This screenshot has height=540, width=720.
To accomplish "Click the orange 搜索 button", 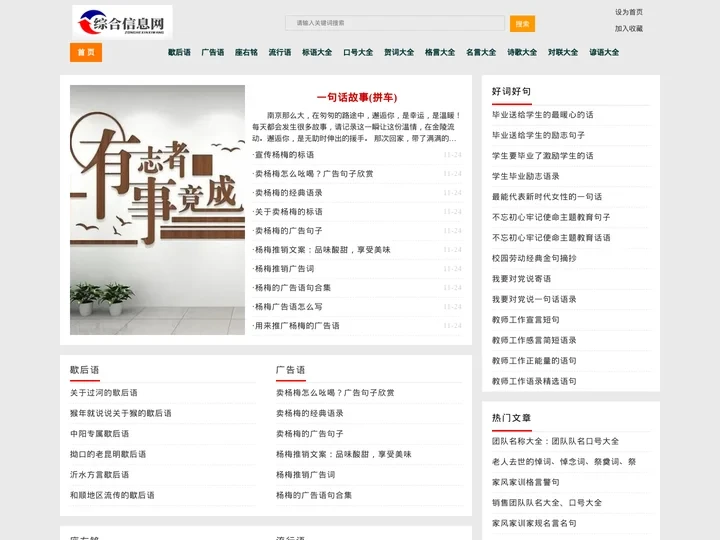I will (522, 24).
